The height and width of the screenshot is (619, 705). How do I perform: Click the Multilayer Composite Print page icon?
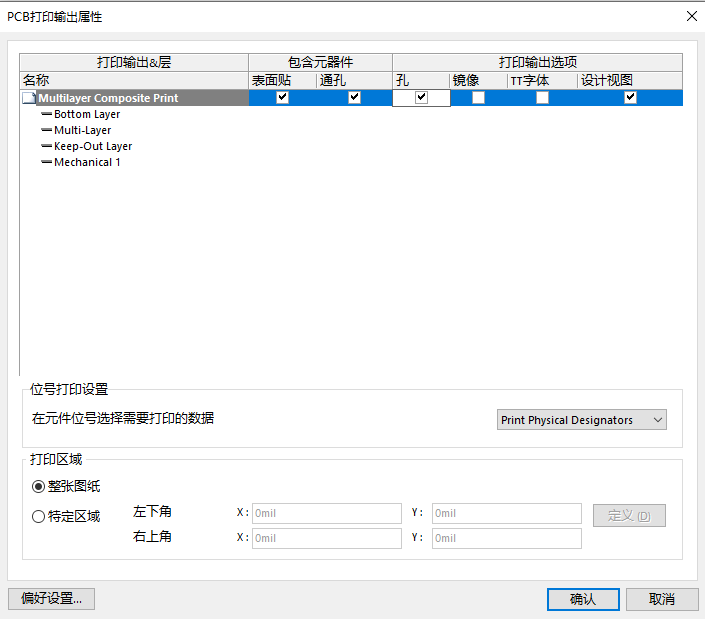(x=29, y=98)
